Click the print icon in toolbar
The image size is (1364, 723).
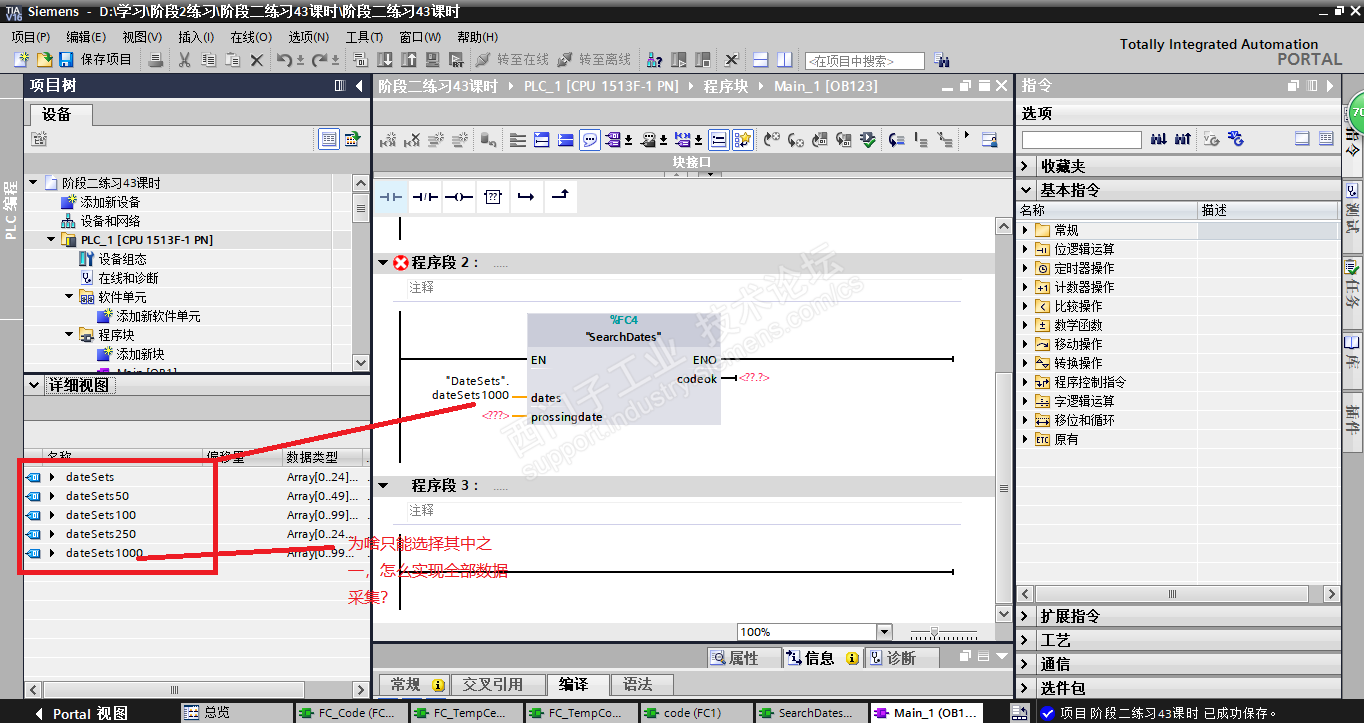click(155, 60)
